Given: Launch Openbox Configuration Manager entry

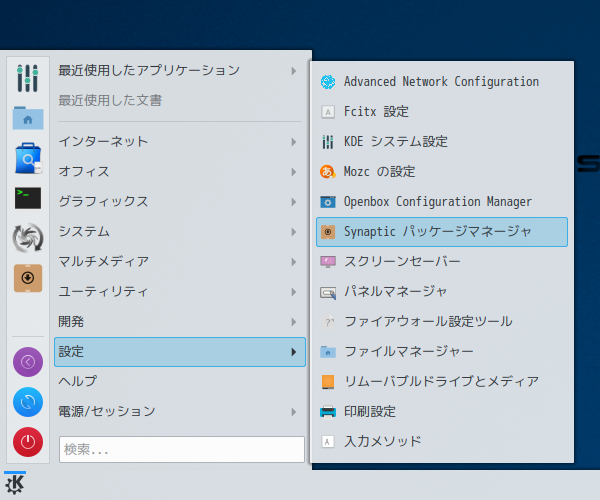Looking at the screenshot, I should [x=442, y=202].
